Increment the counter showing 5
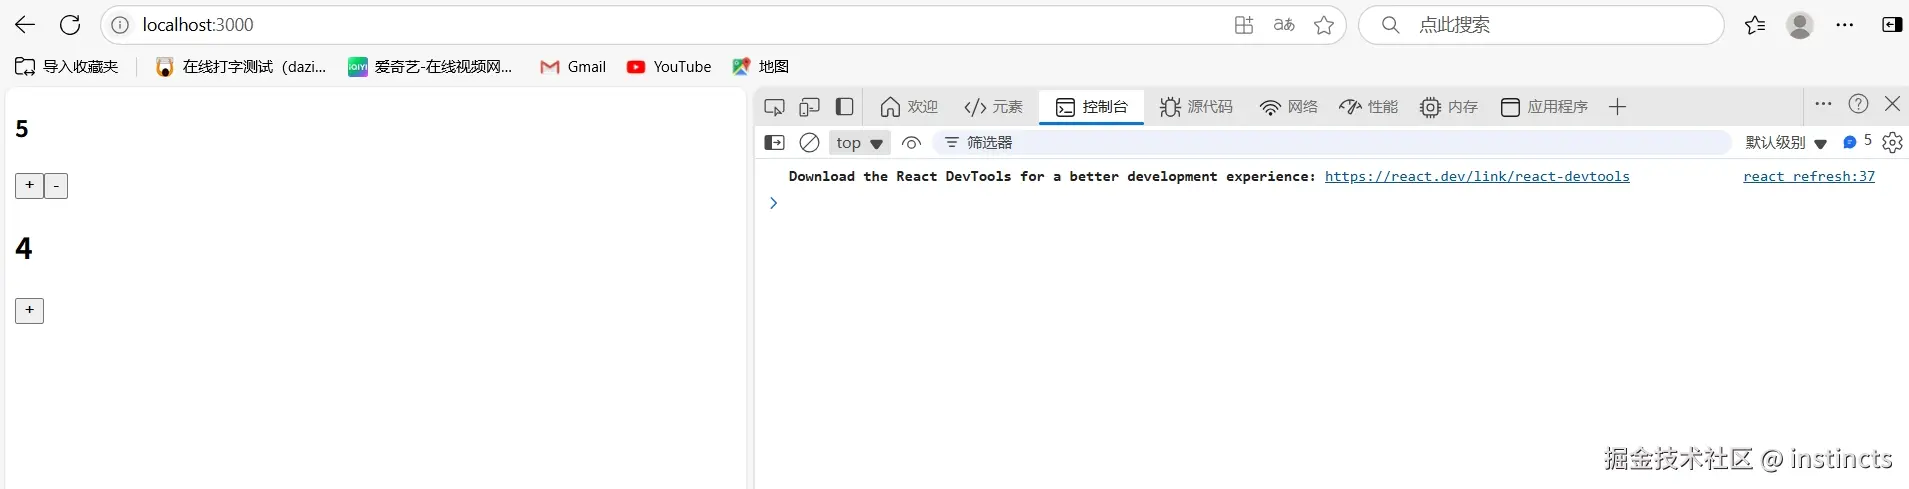This screenshot has width=1909, height=489. tap(30, 186)
